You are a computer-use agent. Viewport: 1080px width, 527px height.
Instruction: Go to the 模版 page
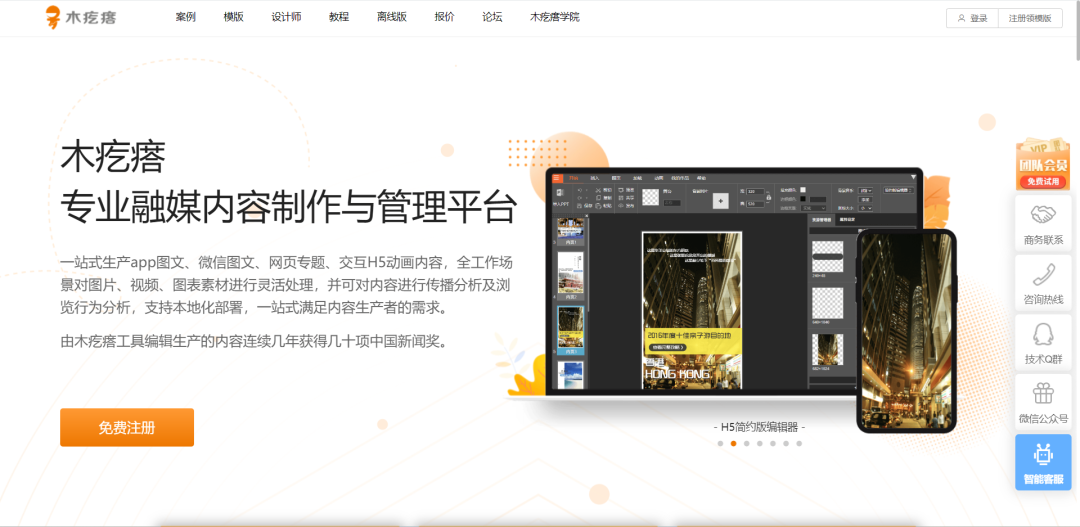(233, 17)
